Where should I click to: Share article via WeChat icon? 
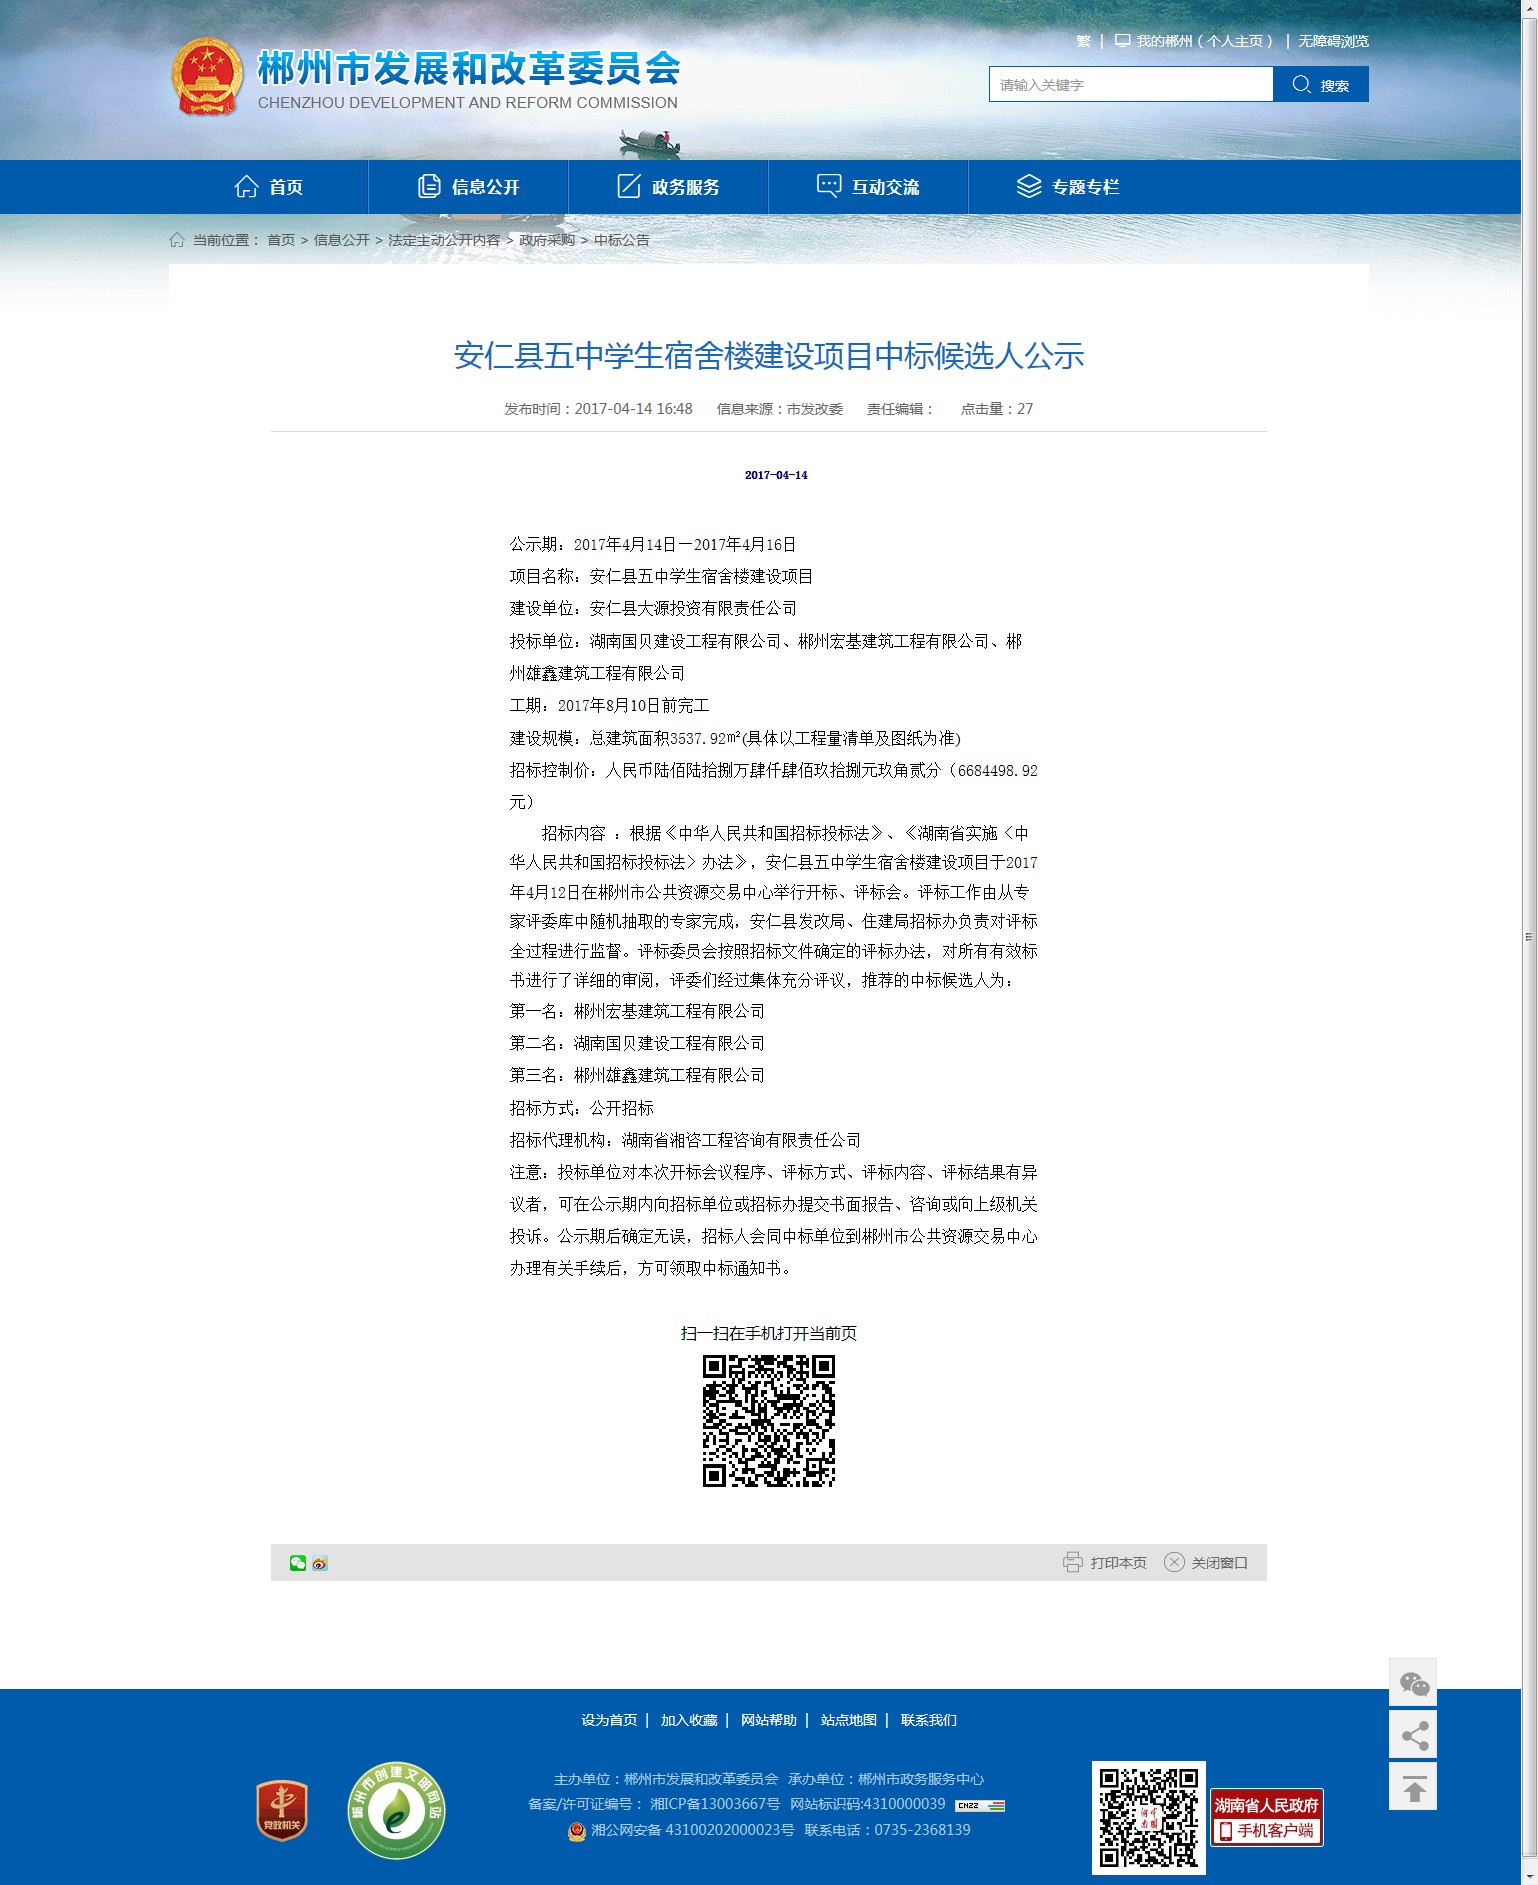coord(298,1563)
